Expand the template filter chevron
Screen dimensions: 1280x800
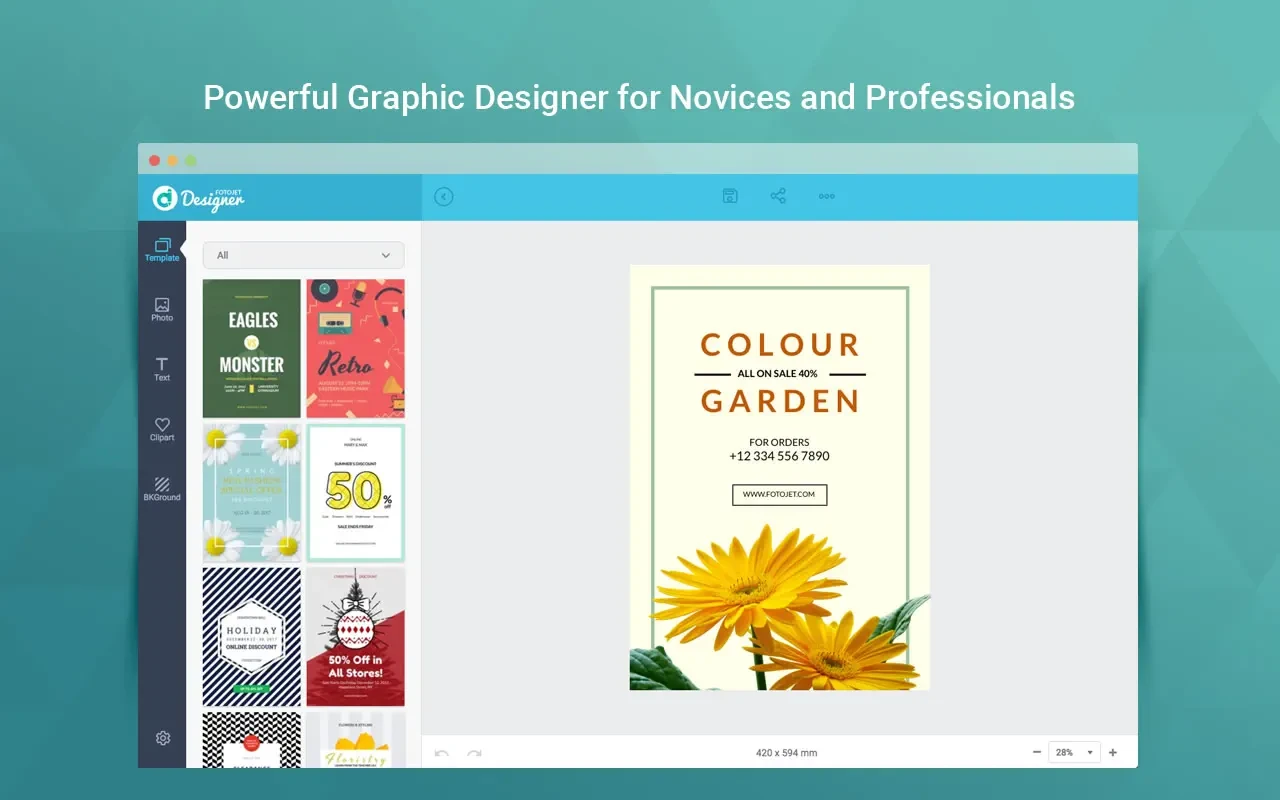(386, 255)
